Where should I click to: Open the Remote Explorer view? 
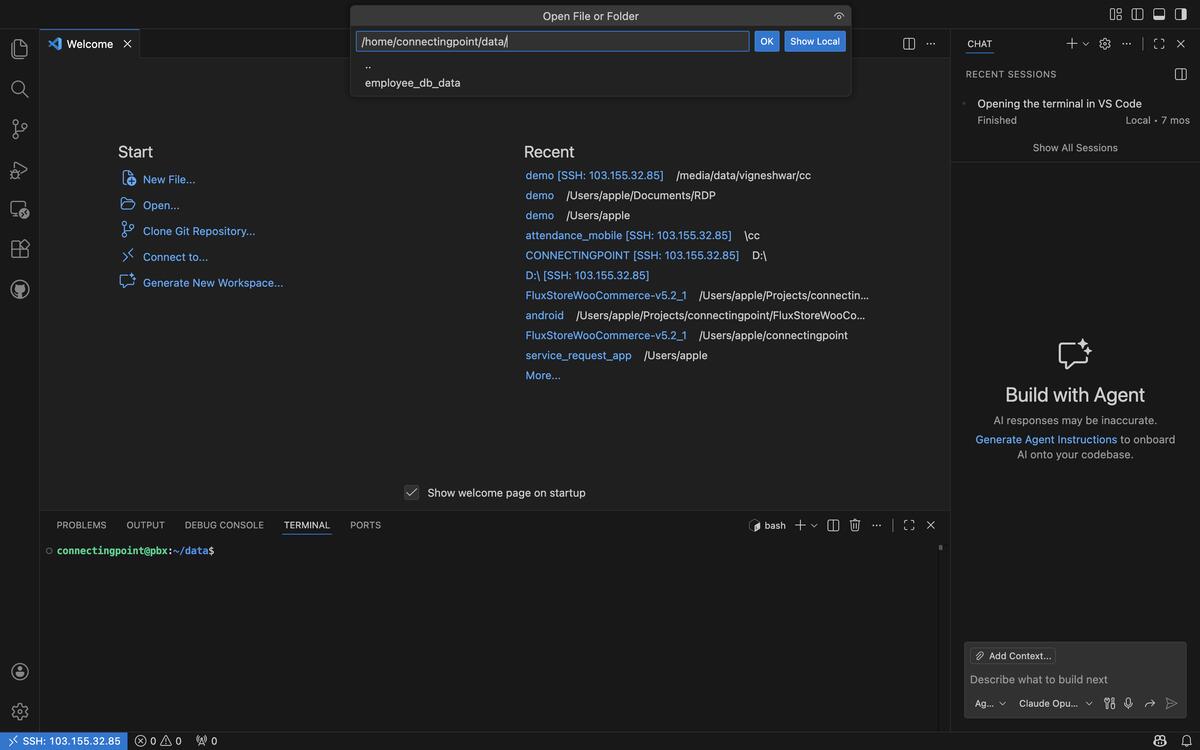[19, 209]
